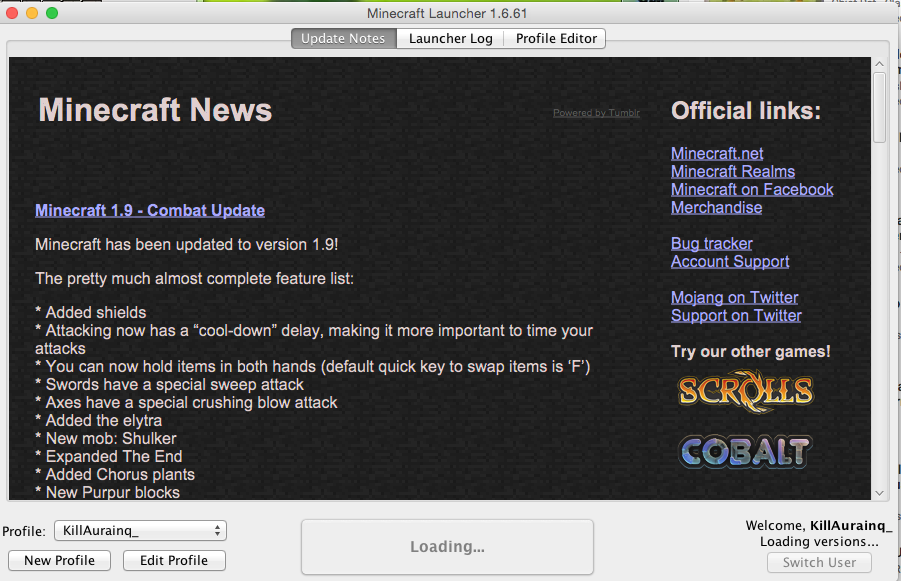
Task: Open the Launcher Log tab
Action: 450,39
